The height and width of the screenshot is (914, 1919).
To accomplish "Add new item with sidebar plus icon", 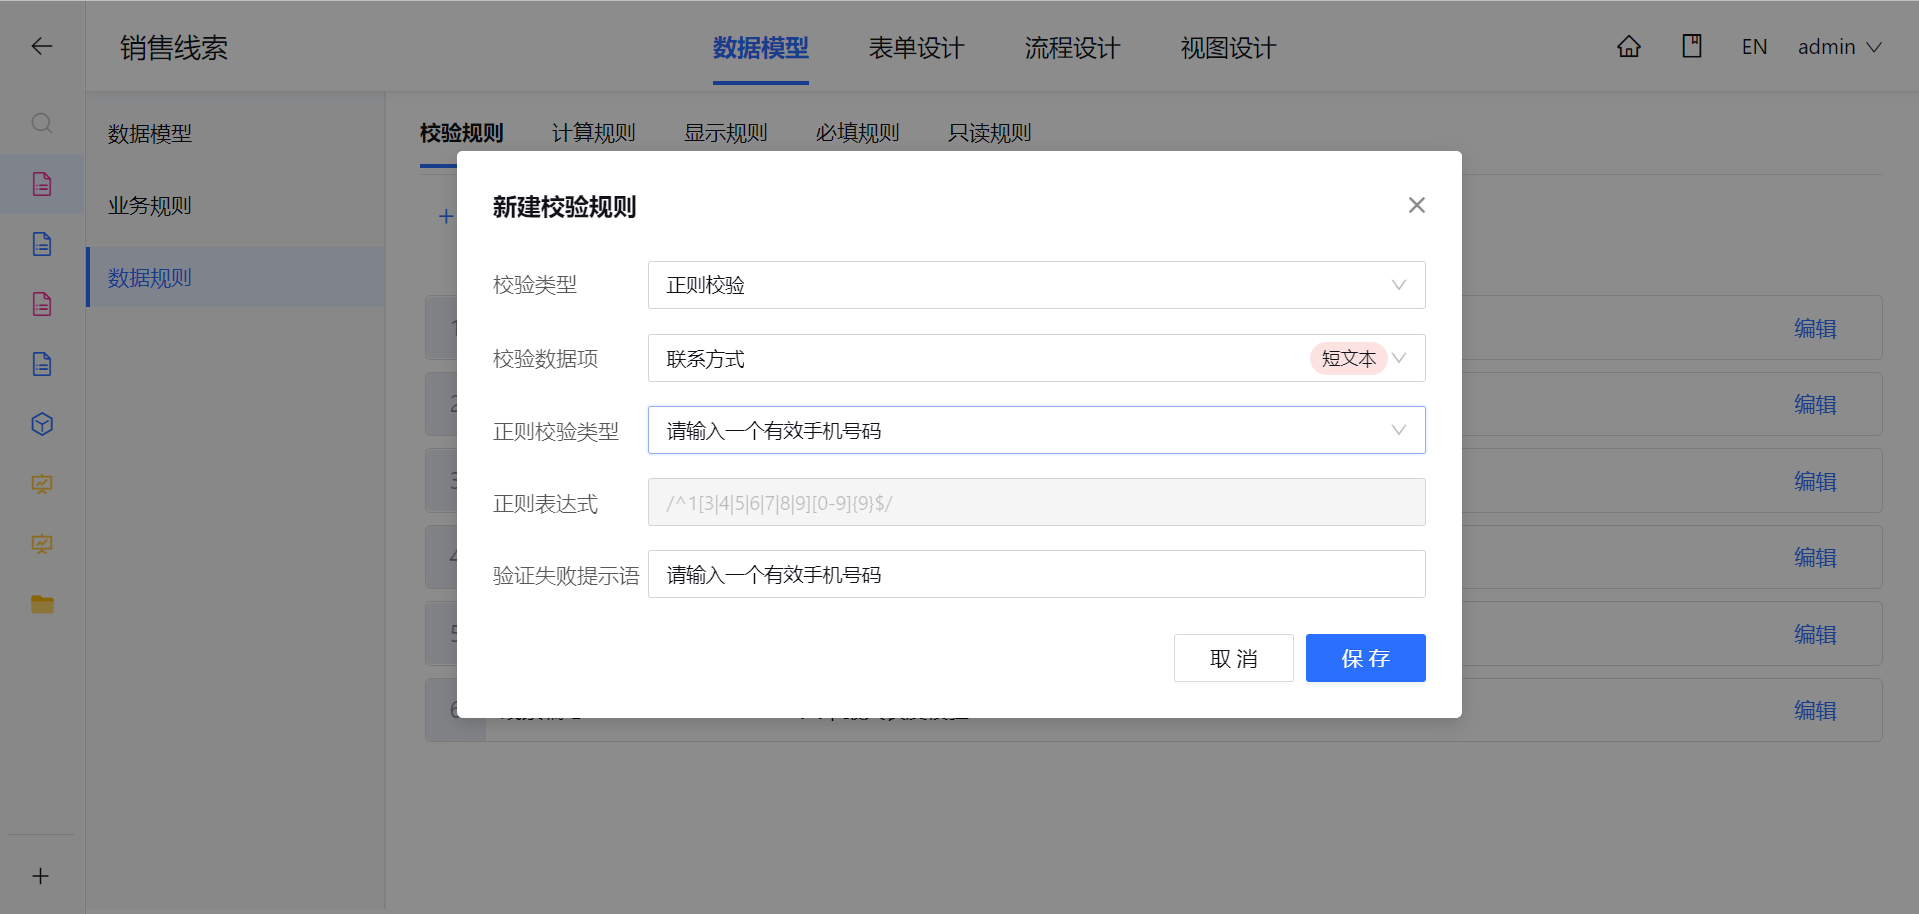I will click(41, 876).
